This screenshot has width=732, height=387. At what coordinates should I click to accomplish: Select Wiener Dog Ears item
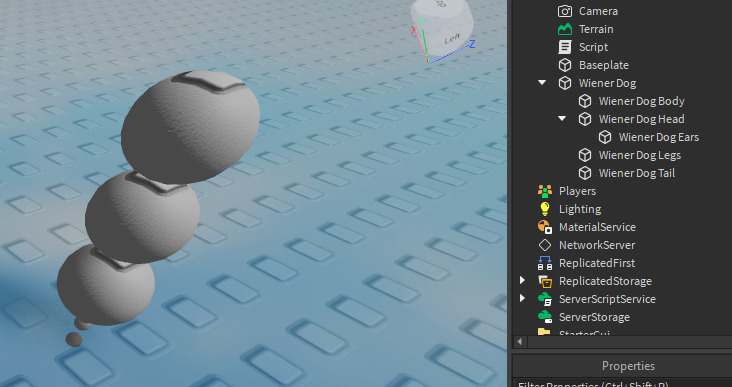click(x=659, y=137)
